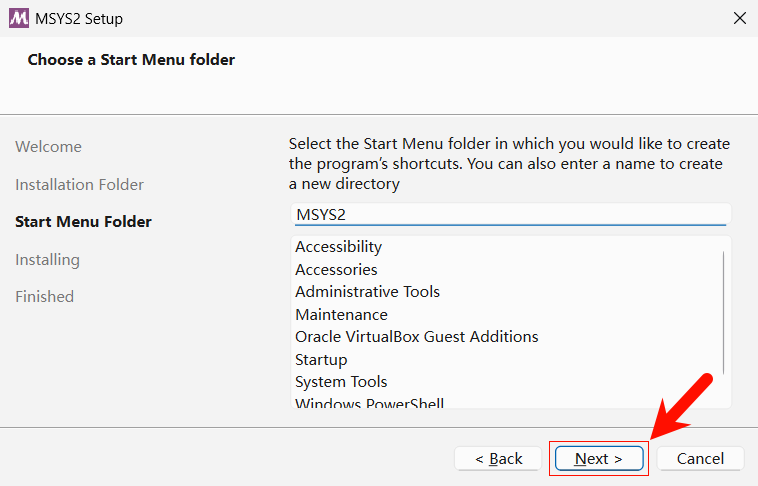
Task: Click the Installing step label
Action: [x=48, y=260]
